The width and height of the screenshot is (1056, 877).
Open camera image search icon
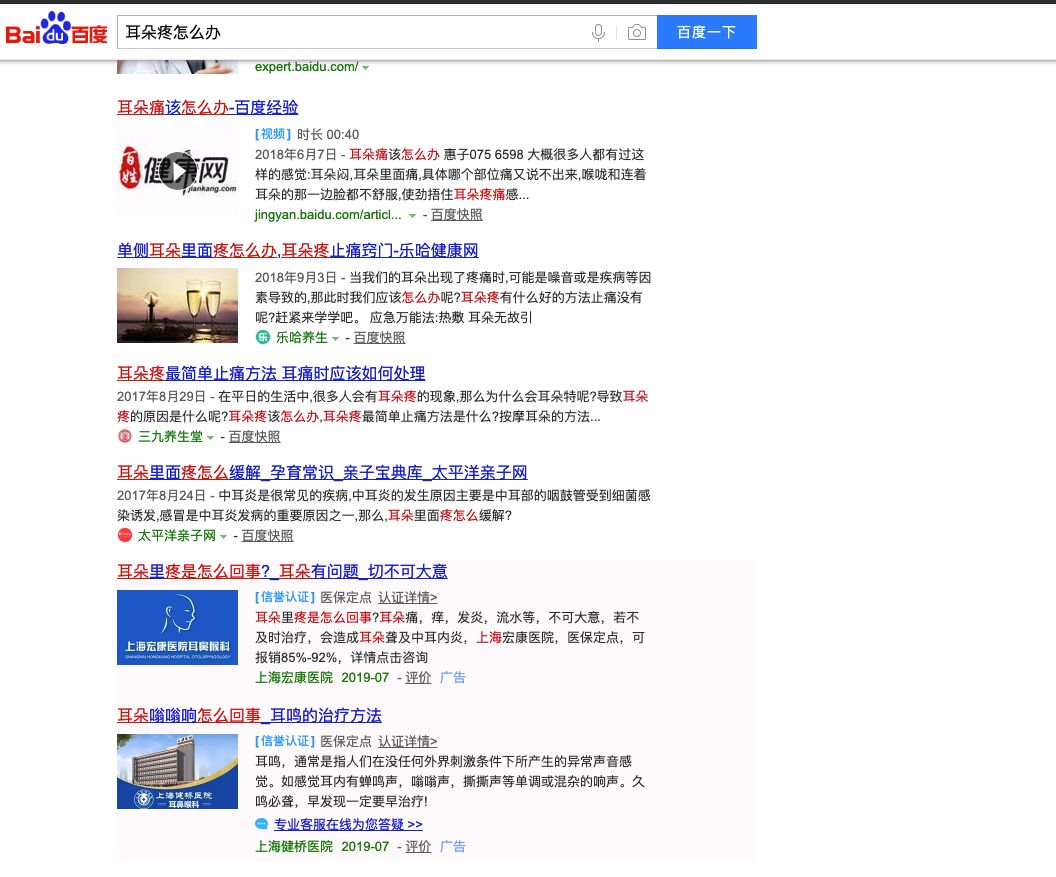coord(636,32)
